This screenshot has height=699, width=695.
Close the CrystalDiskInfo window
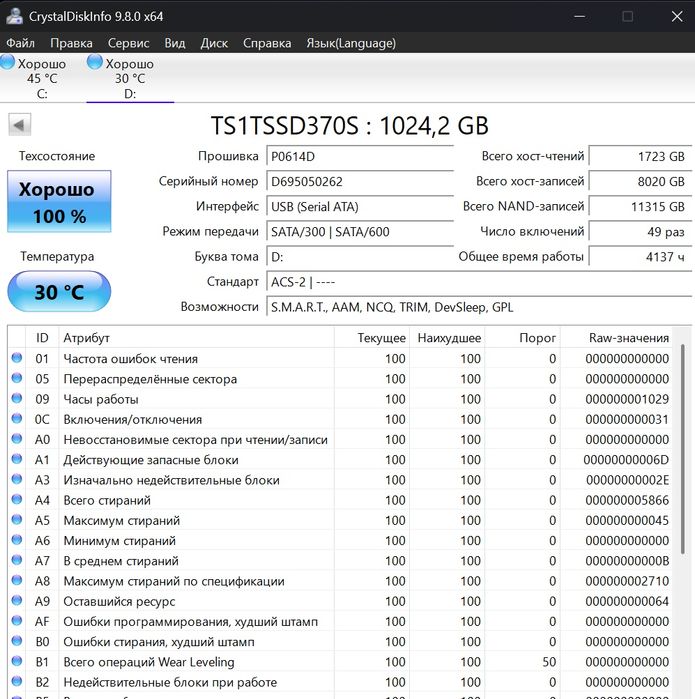(x=677, y=16)
